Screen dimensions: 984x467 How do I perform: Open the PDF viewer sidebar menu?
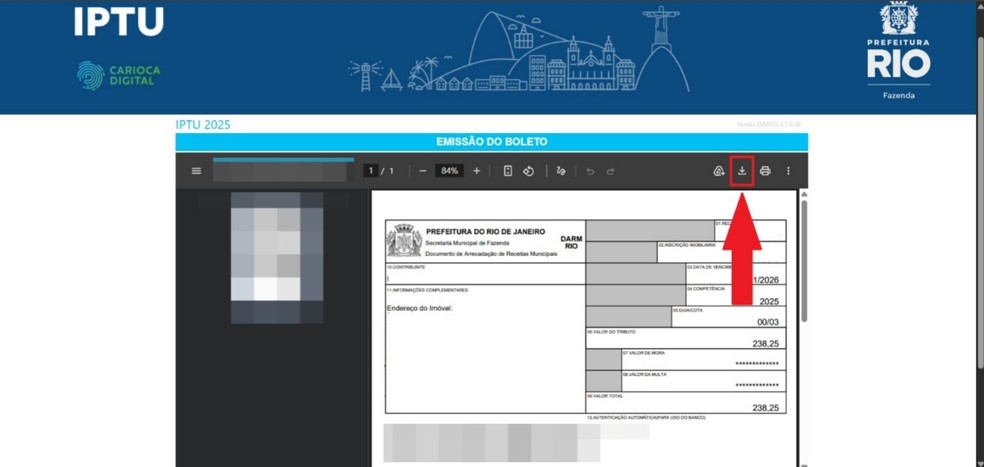[196, 171]
